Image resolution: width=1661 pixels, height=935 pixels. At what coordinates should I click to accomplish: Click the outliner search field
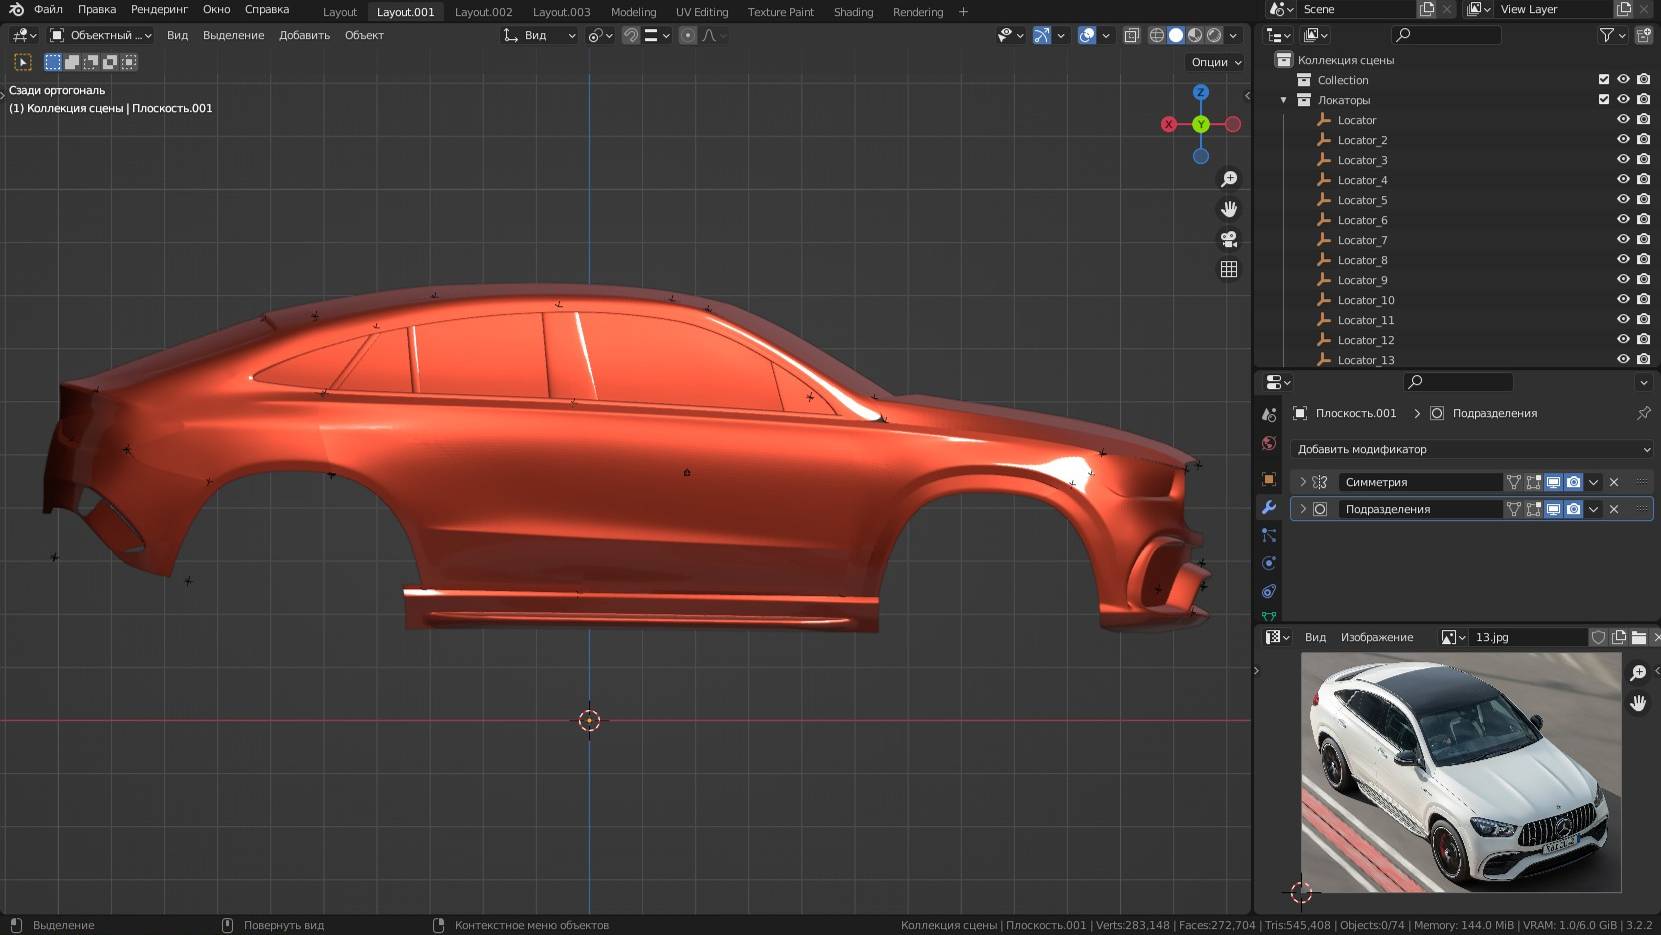pos(1448,35)
